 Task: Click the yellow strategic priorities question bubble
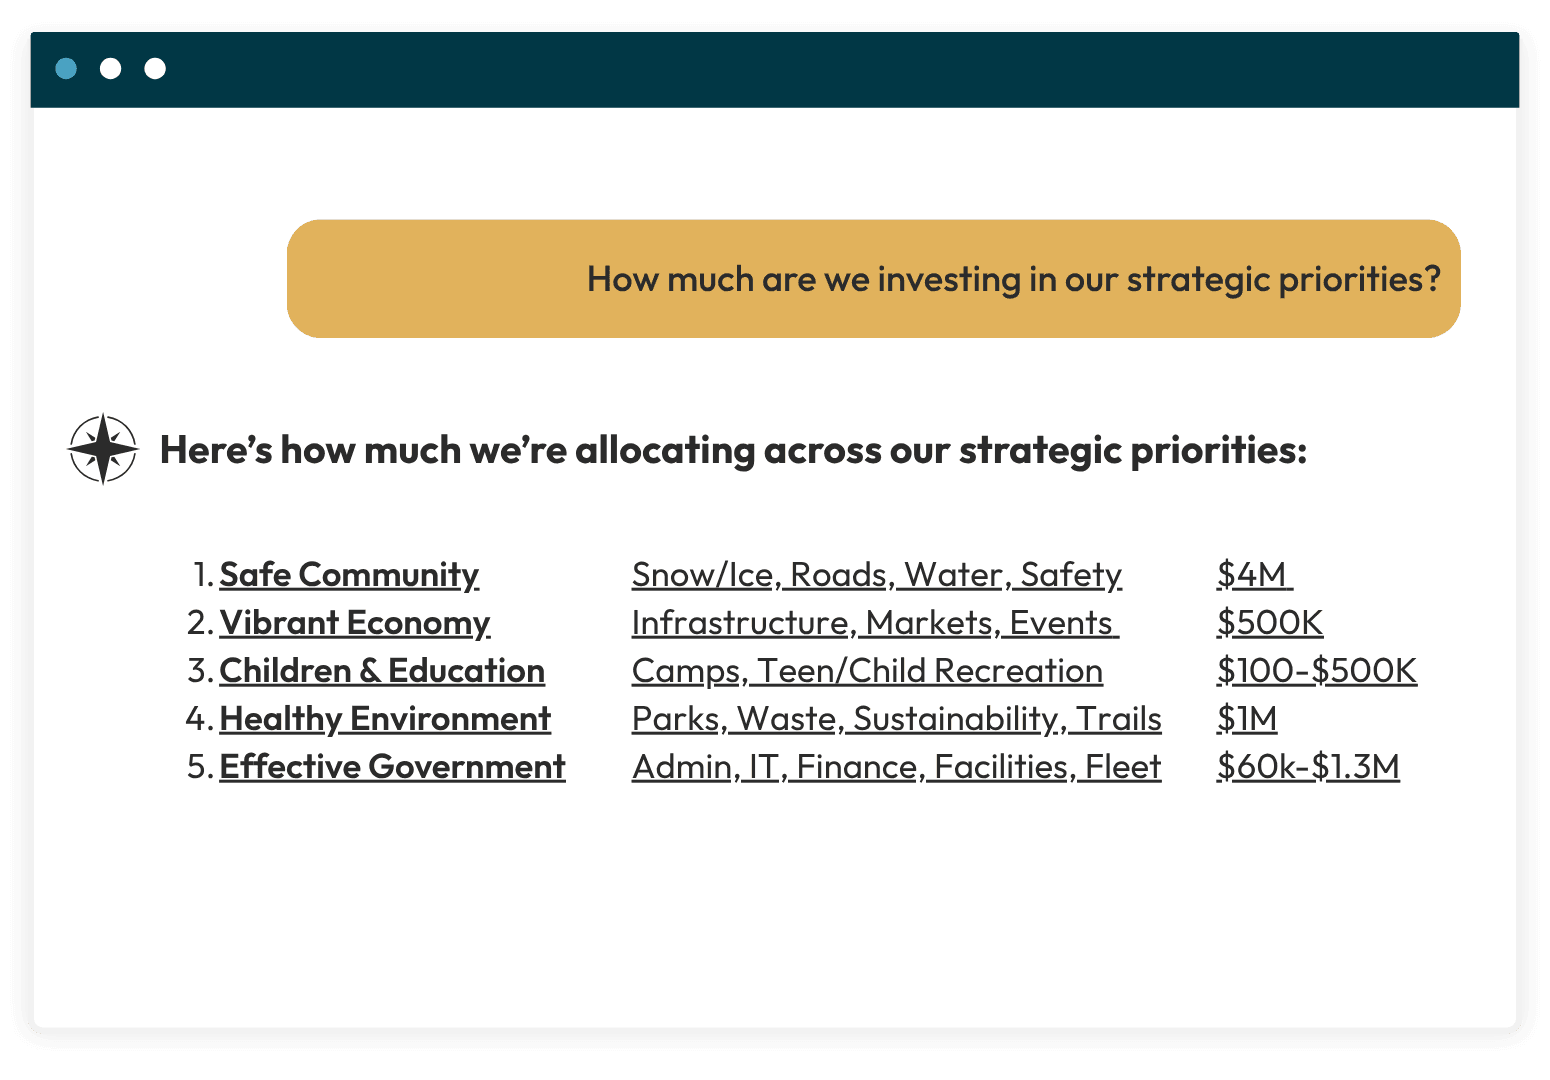click(x=873, y=279)
